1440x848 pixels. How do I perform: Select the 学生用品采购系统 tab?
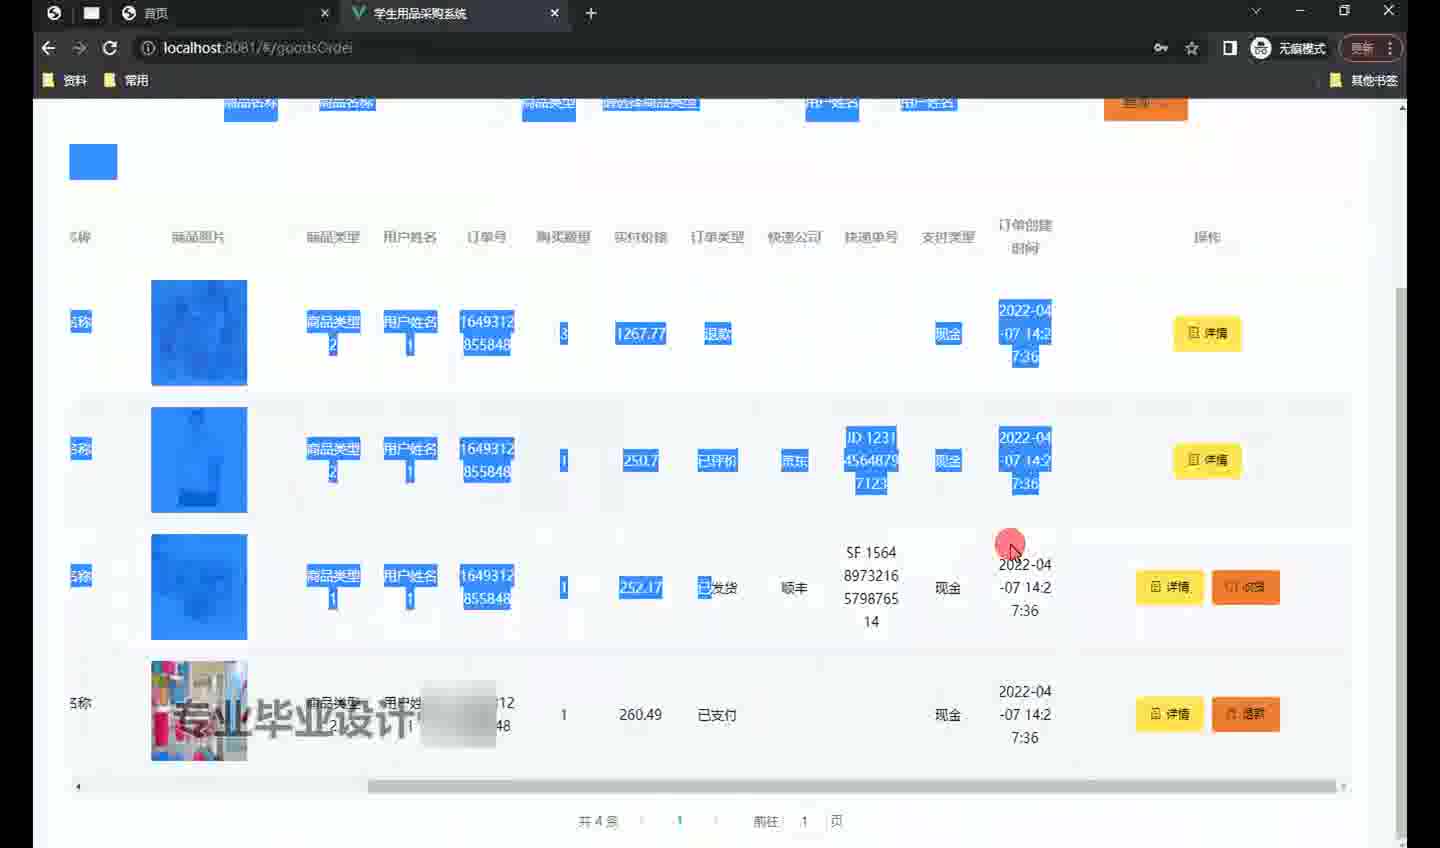(455, 13)
